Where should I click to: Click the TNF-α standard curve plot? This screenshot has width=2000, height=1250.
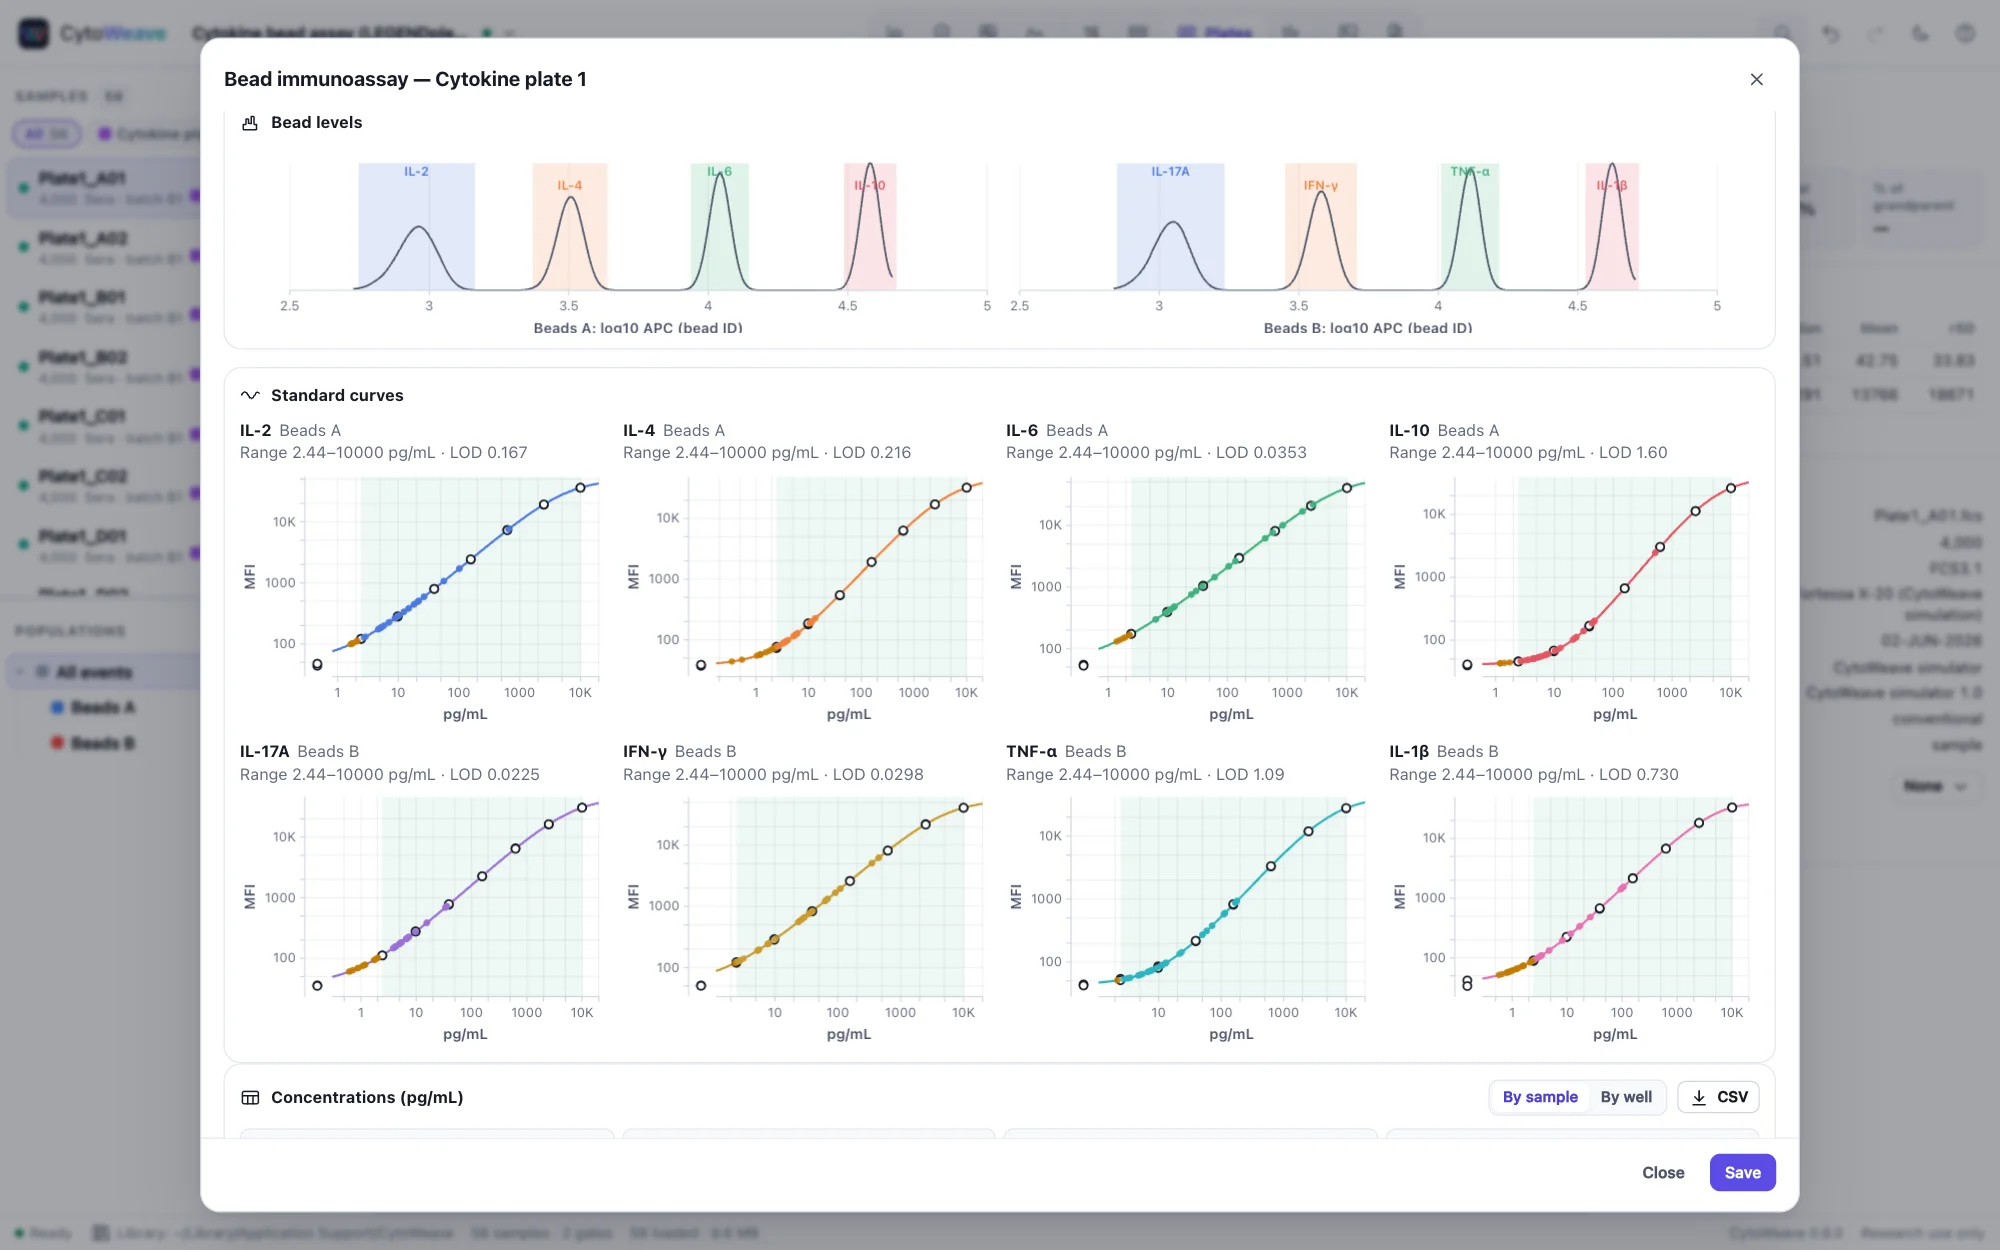tap(1217, 897)
